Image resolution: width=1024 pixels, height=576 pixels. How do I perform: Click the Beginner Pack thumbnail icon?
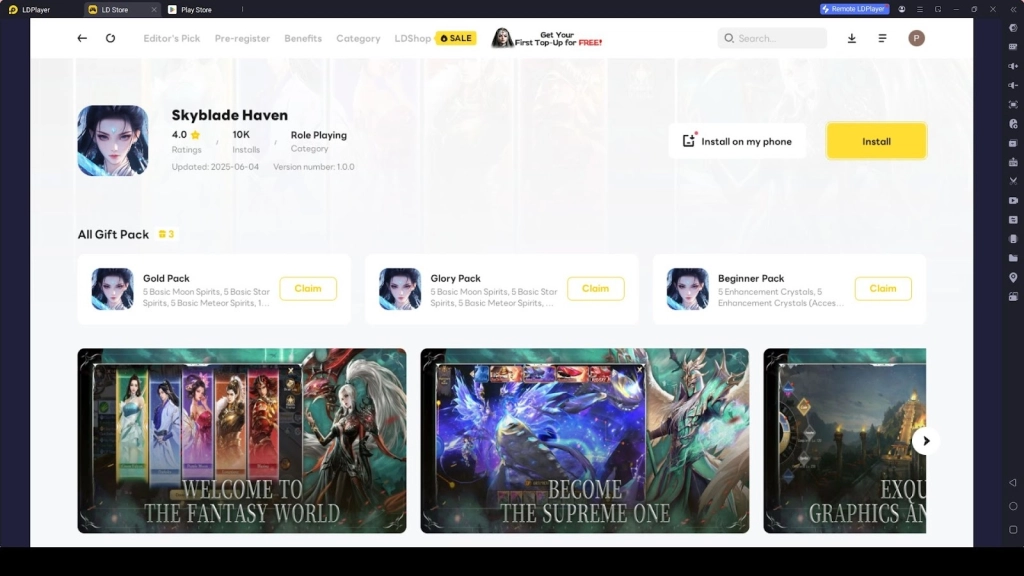coord(688,289)
